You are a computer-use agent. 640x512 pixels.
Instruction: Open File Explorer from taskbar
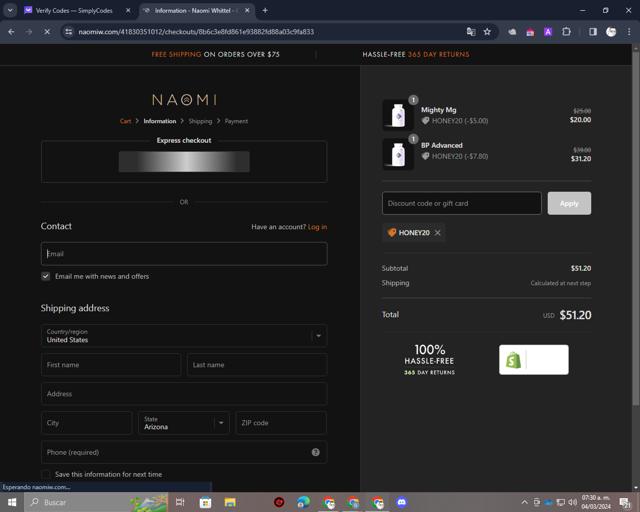[230, 502]
